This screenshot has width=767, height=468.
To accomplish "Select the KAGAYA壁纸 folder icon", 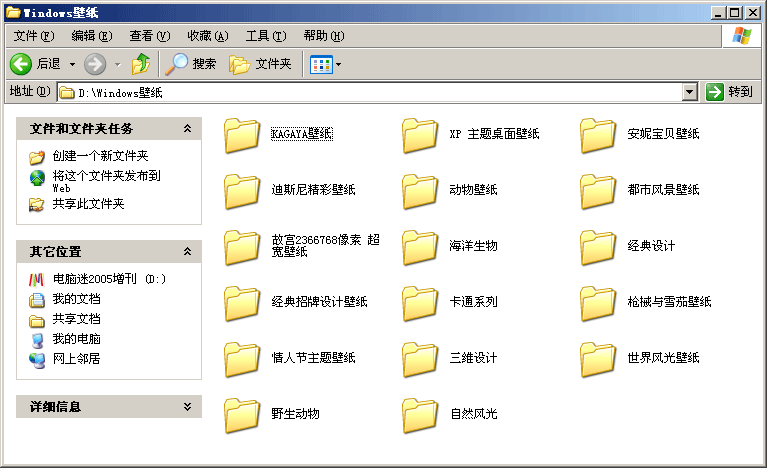I will (242, 135).
